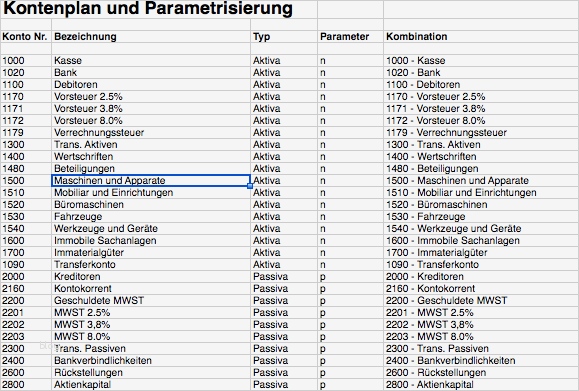Click the 'Parameter' column header
This screenshot has width=579, height=391.
click(350, 37)
